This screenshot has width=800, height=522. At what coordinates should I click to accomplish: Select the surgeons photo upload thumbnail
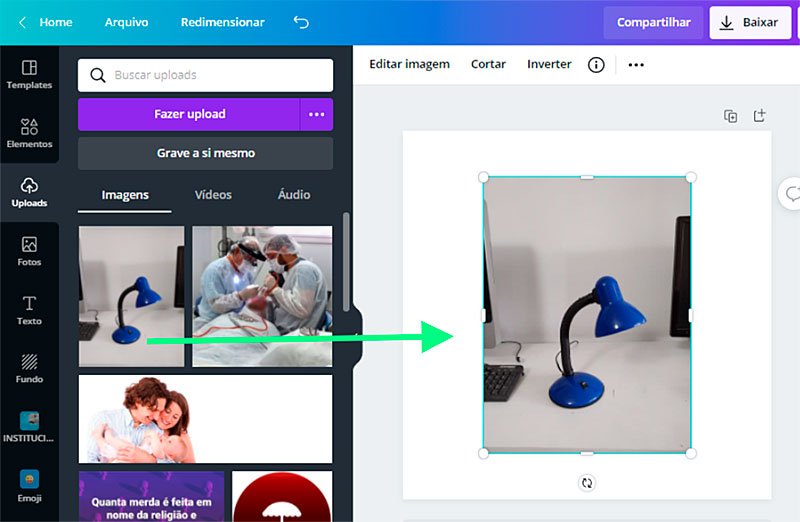[262, 296]
